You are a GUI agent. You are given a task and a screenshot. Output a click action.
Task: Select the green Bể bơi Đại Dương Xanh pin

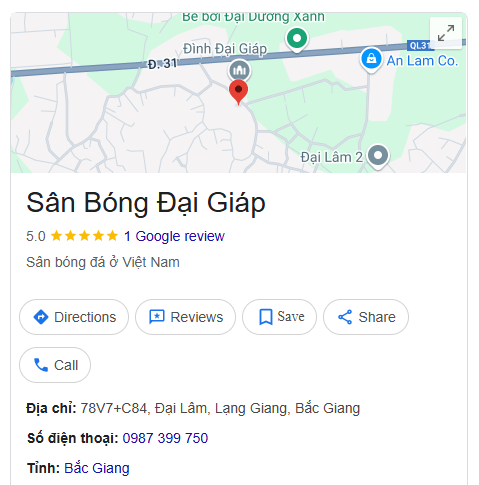pyautogui.click(x=297, y=40)
